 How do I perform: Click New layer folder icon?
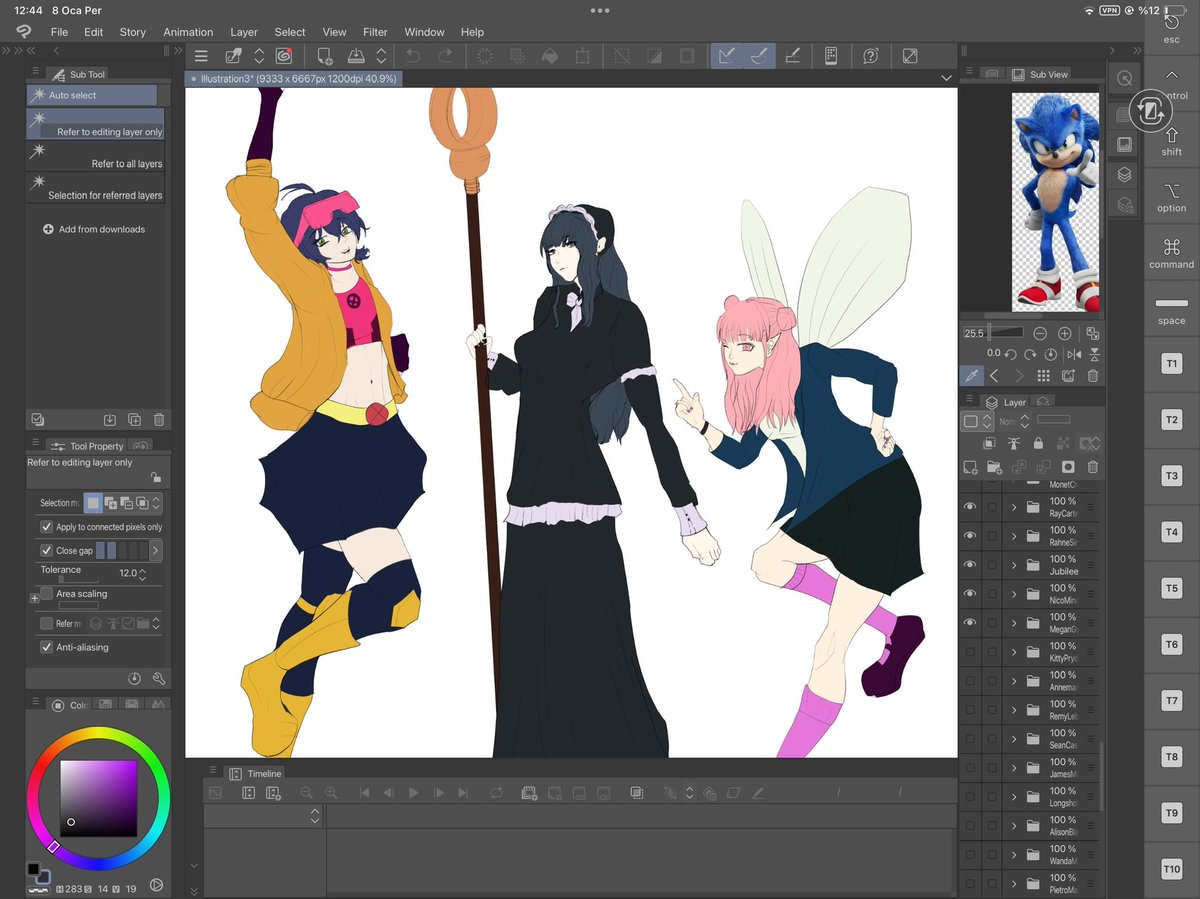point(995,467)
